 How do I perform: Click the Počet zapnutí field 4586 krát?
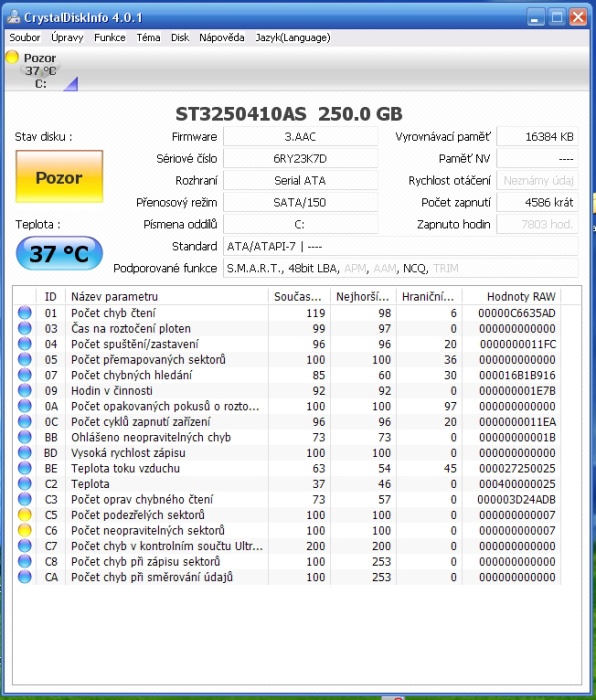[537, 202]
